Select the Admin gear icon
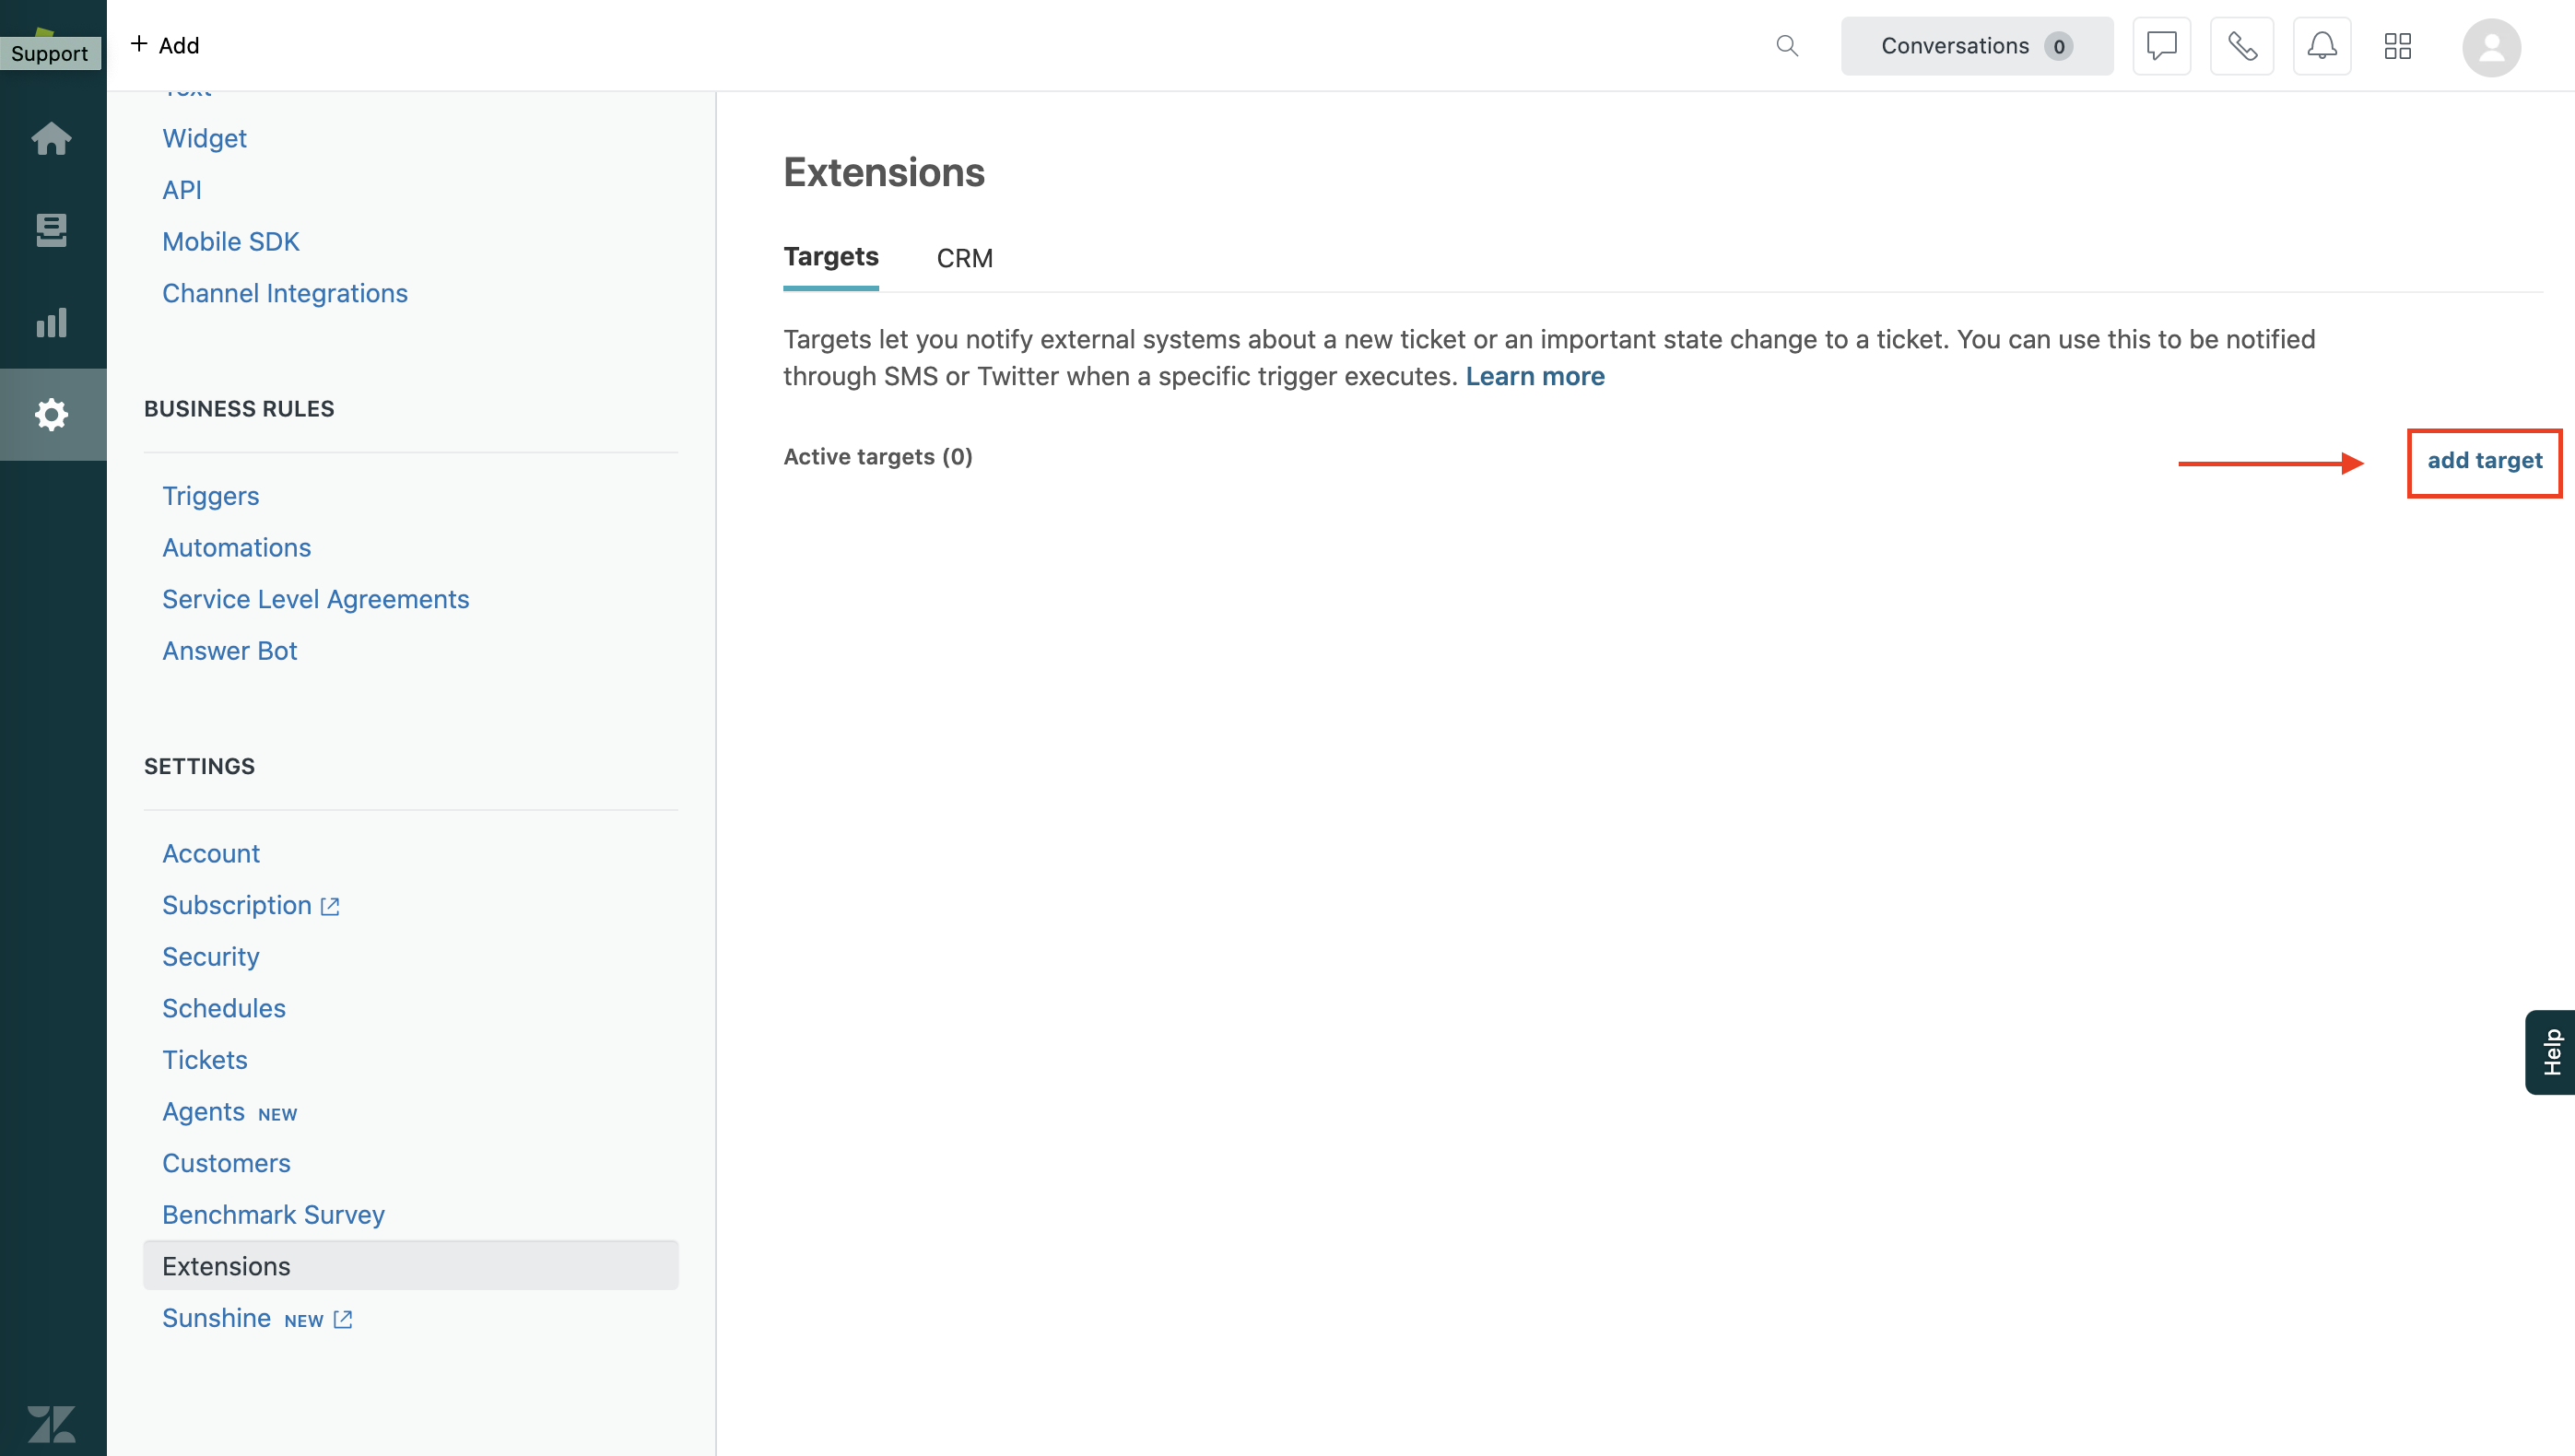This screenshot has height=1456, width=2575. click(x=52, y=414)
